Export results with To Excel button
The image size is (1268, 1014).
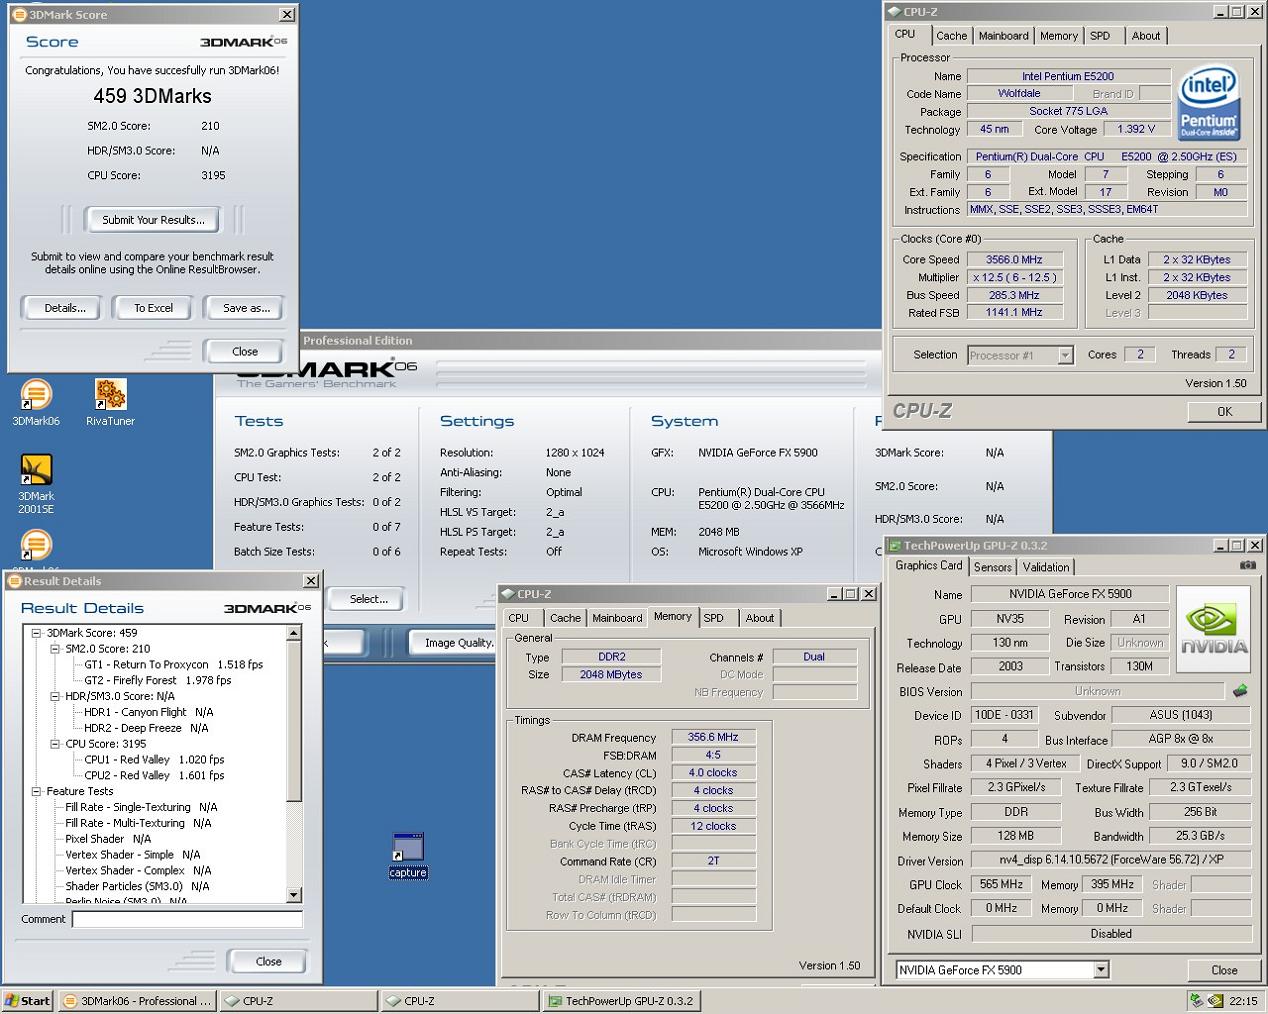click(x=153, y=308)
